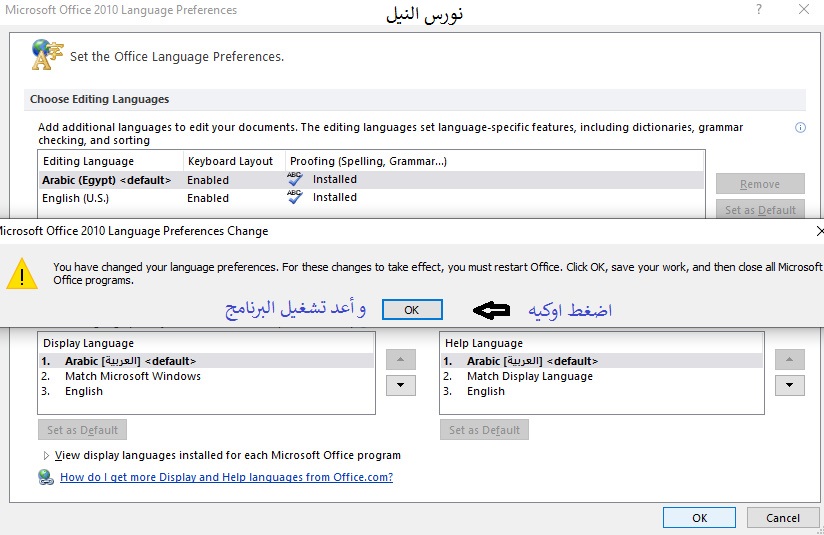This screenshot has width=824, height=535.
Task: Expand View display languages installed section
Action: tap(46, 455)
